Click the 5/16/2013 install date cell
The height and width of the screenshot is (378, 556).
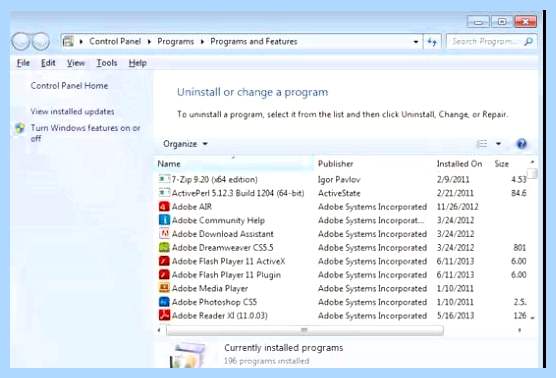(455, 315)
